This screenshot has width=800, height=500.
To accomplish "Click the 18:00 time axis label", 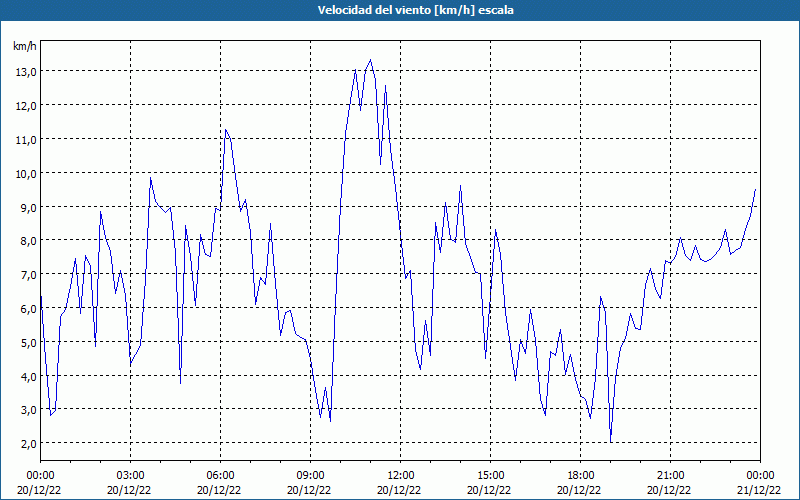I will (x=580, y=476).
